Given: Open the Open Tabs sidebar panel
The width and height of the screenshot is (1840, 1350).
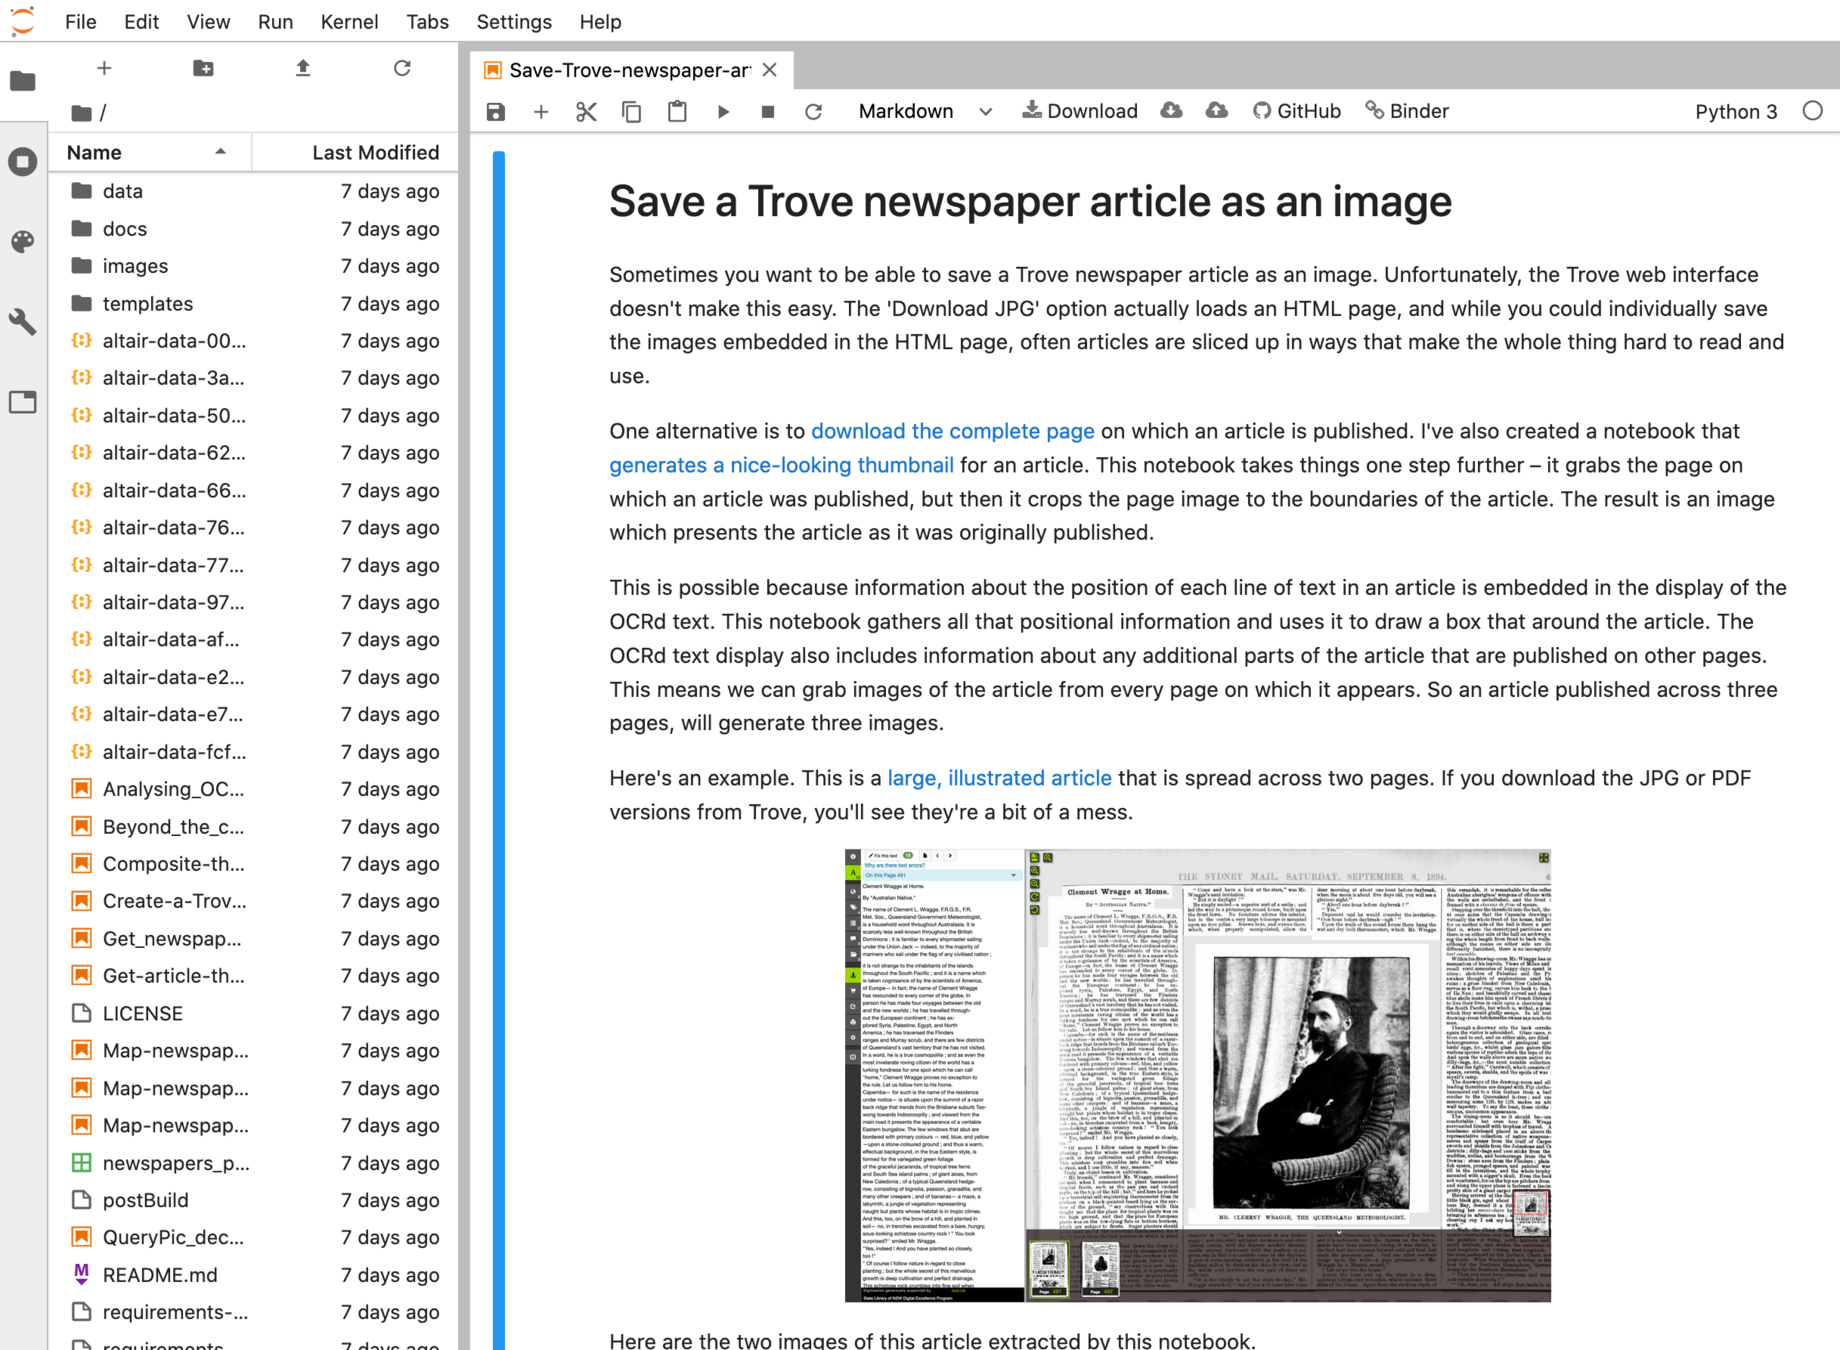Looking at the screenshot, I should point(23,402).
